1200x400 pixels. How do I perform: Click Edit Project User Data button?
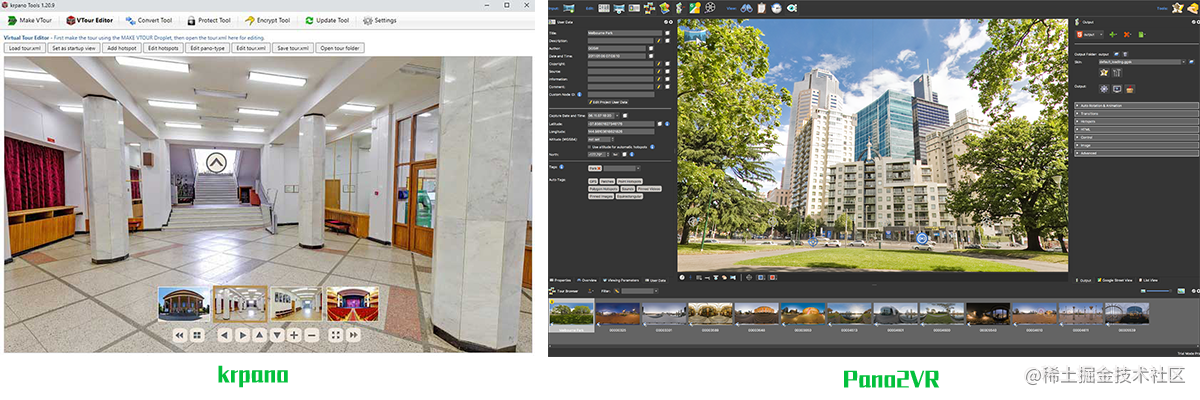pyautogui.click(x=609, y=102)
